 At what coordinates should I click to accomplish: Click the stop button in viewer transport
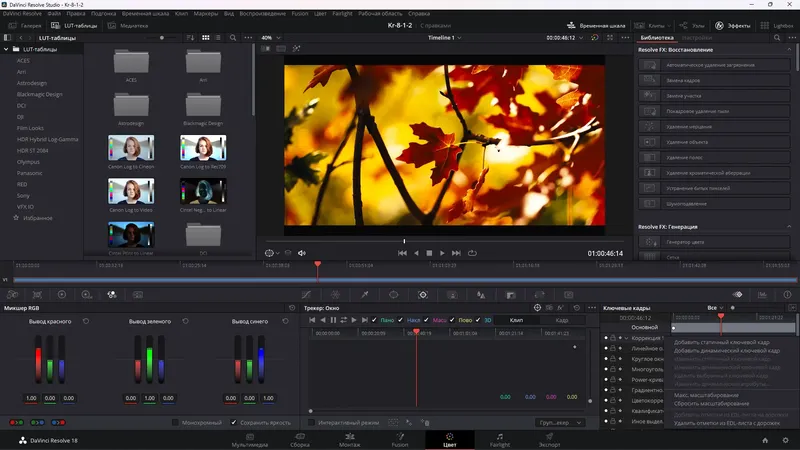tap(430, 253)
